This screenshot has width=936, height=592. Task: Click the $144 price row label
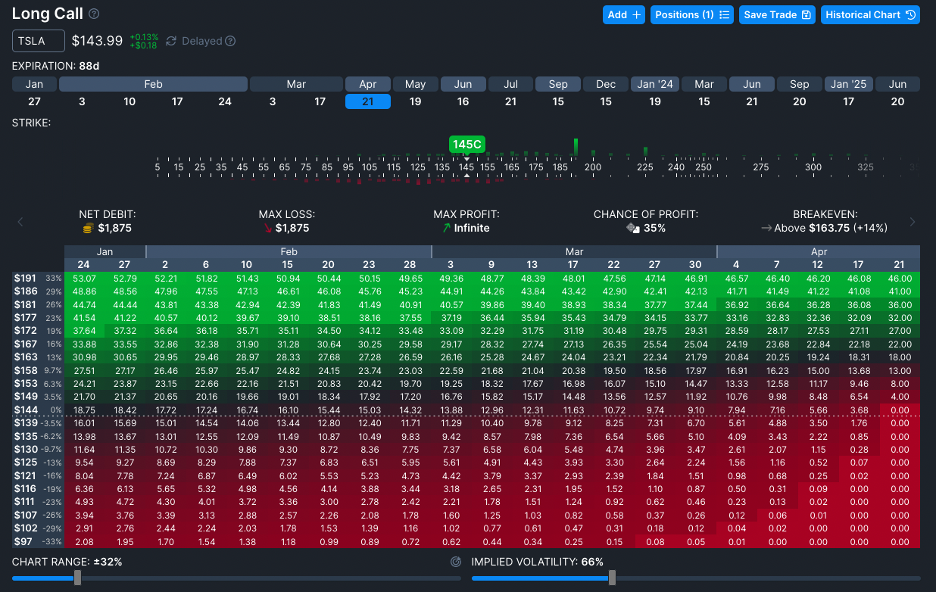tap(26, 410)
